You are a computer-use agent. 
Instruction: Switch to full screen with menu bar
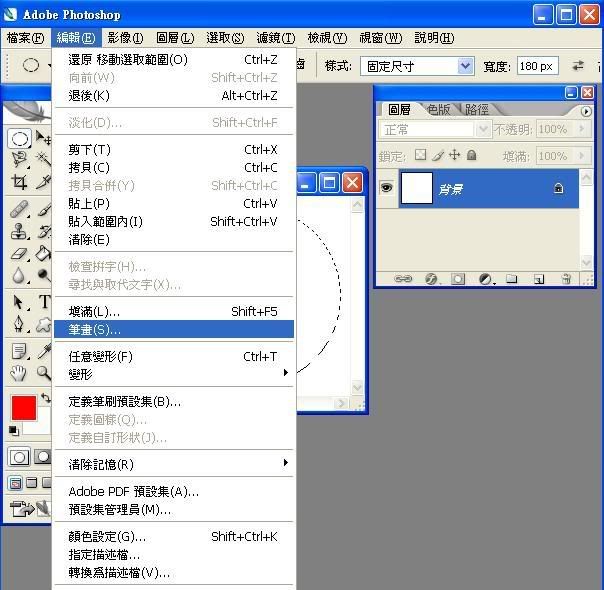(32, 483)
